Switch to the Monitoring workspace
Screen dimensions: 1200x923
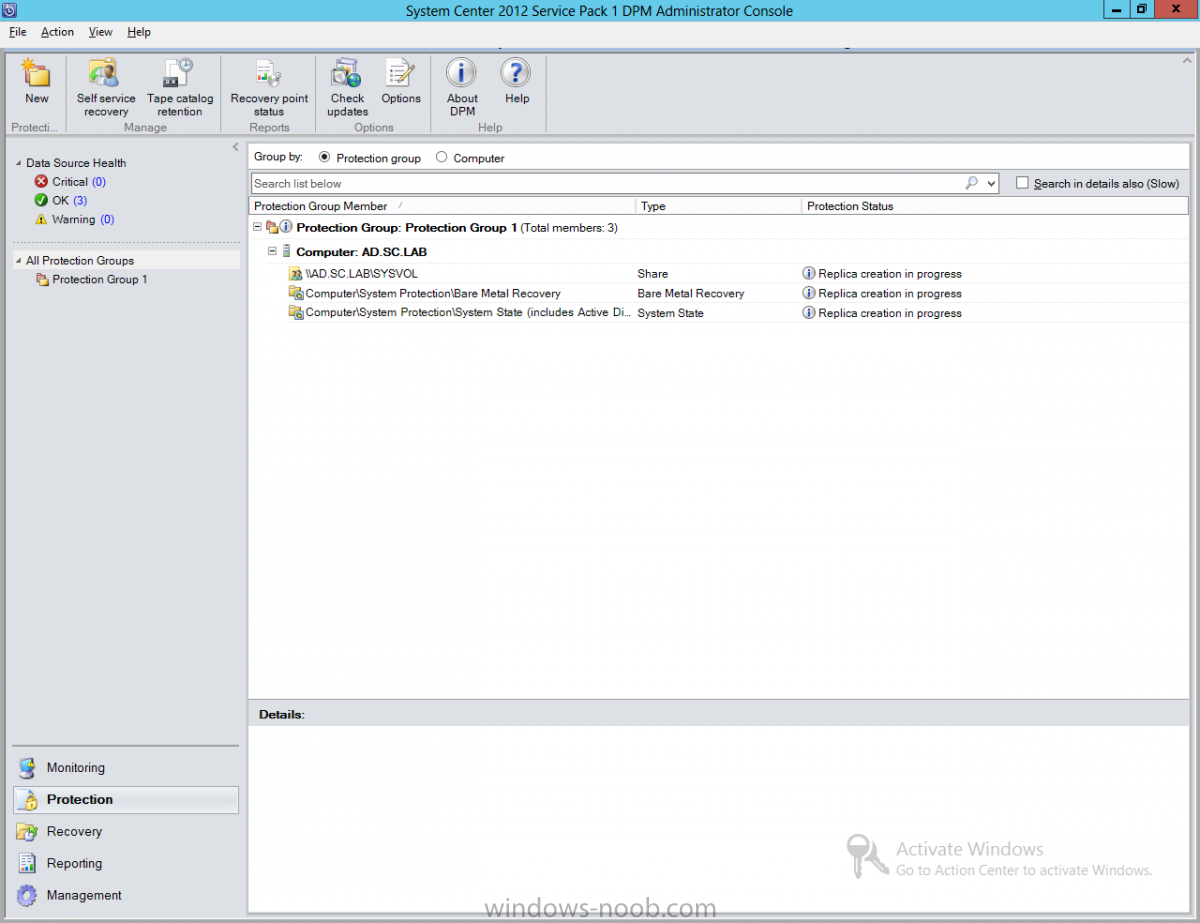126,768
